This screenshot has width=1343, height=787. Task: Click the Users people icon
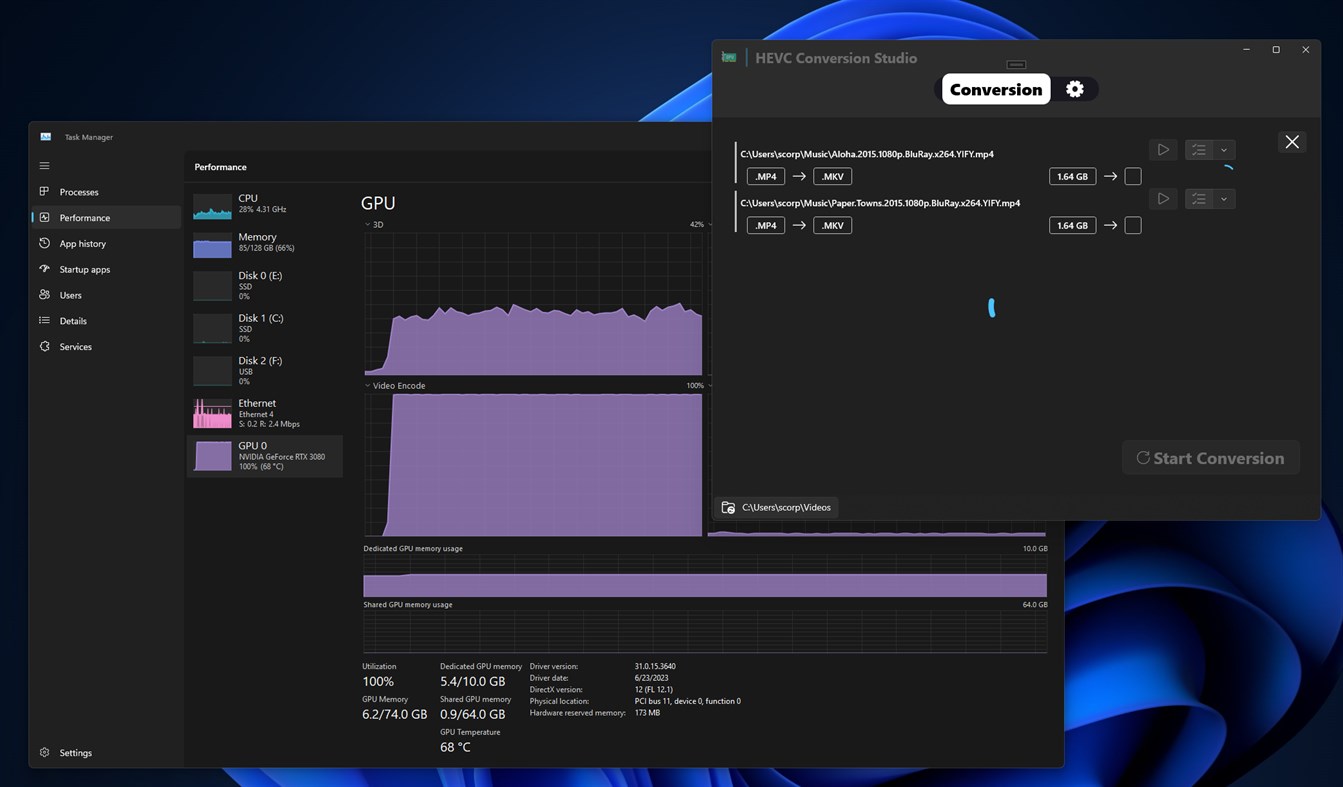[44, 295]
